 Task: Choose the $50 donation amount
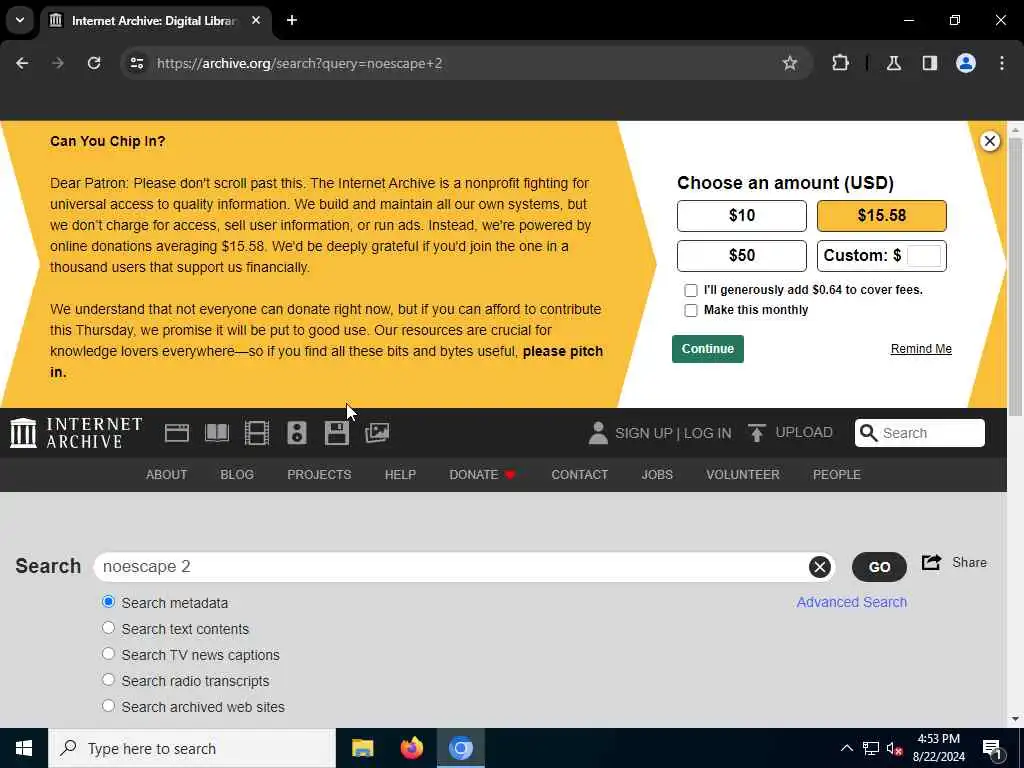[742, 256]
